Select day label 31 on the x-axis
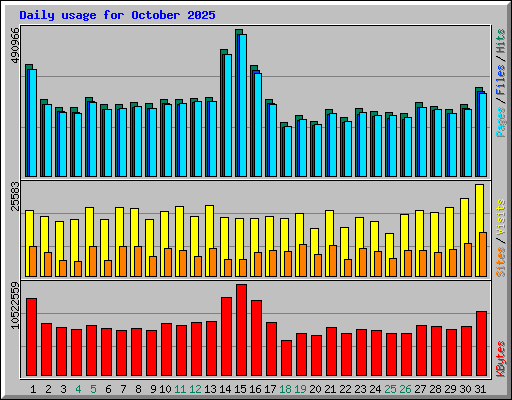 [x=480, y=389]
